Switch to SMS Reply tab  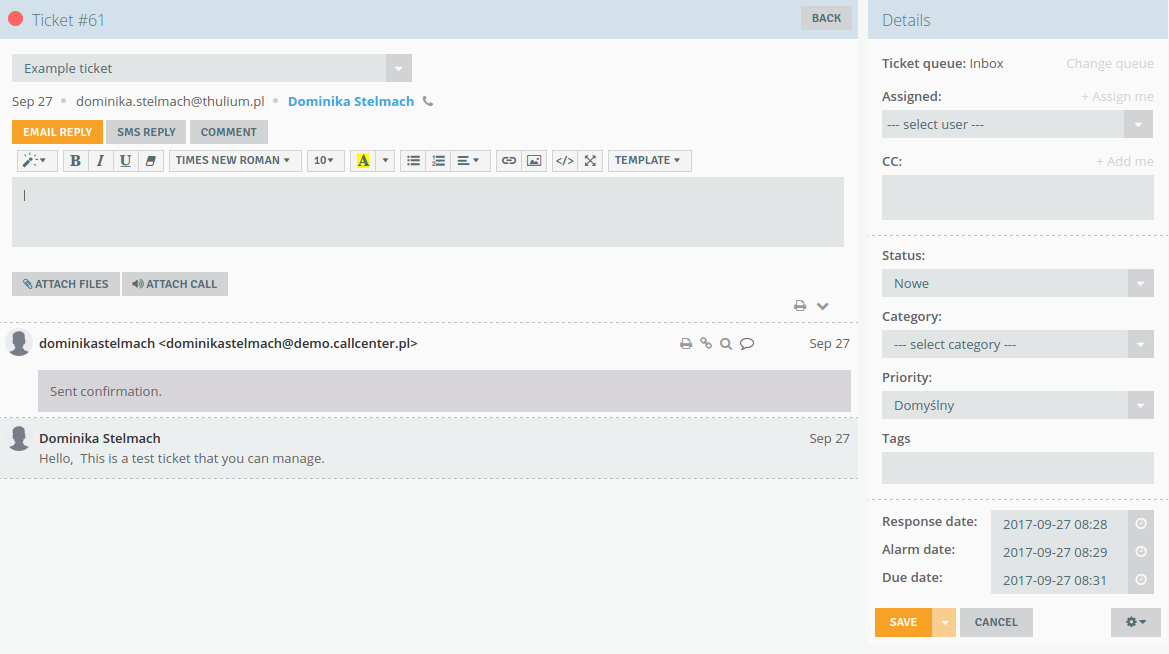point(146,132)
